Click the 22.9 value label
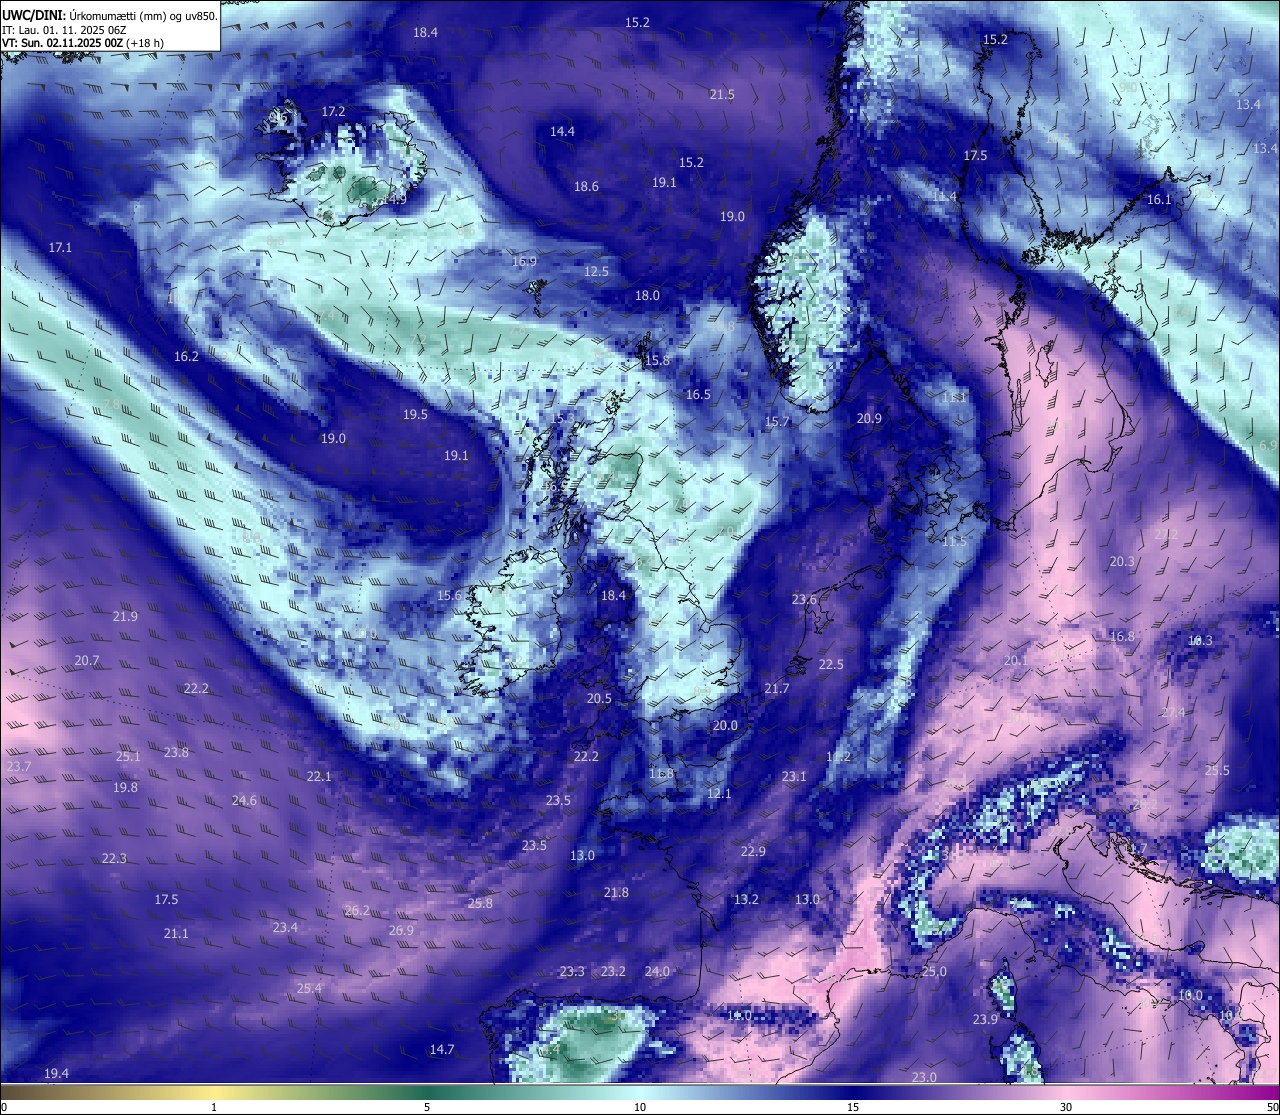1280x1115 pixels. click(753, 851)
